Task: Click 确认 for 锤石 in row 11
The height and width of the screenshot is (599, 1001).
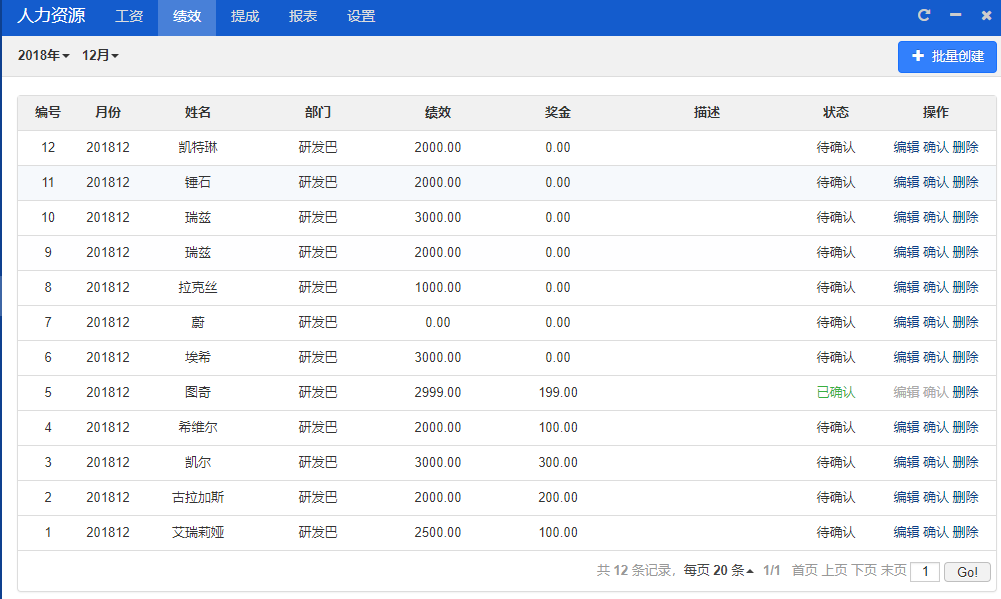Action: pyautogui.click(x=936, y=183)
